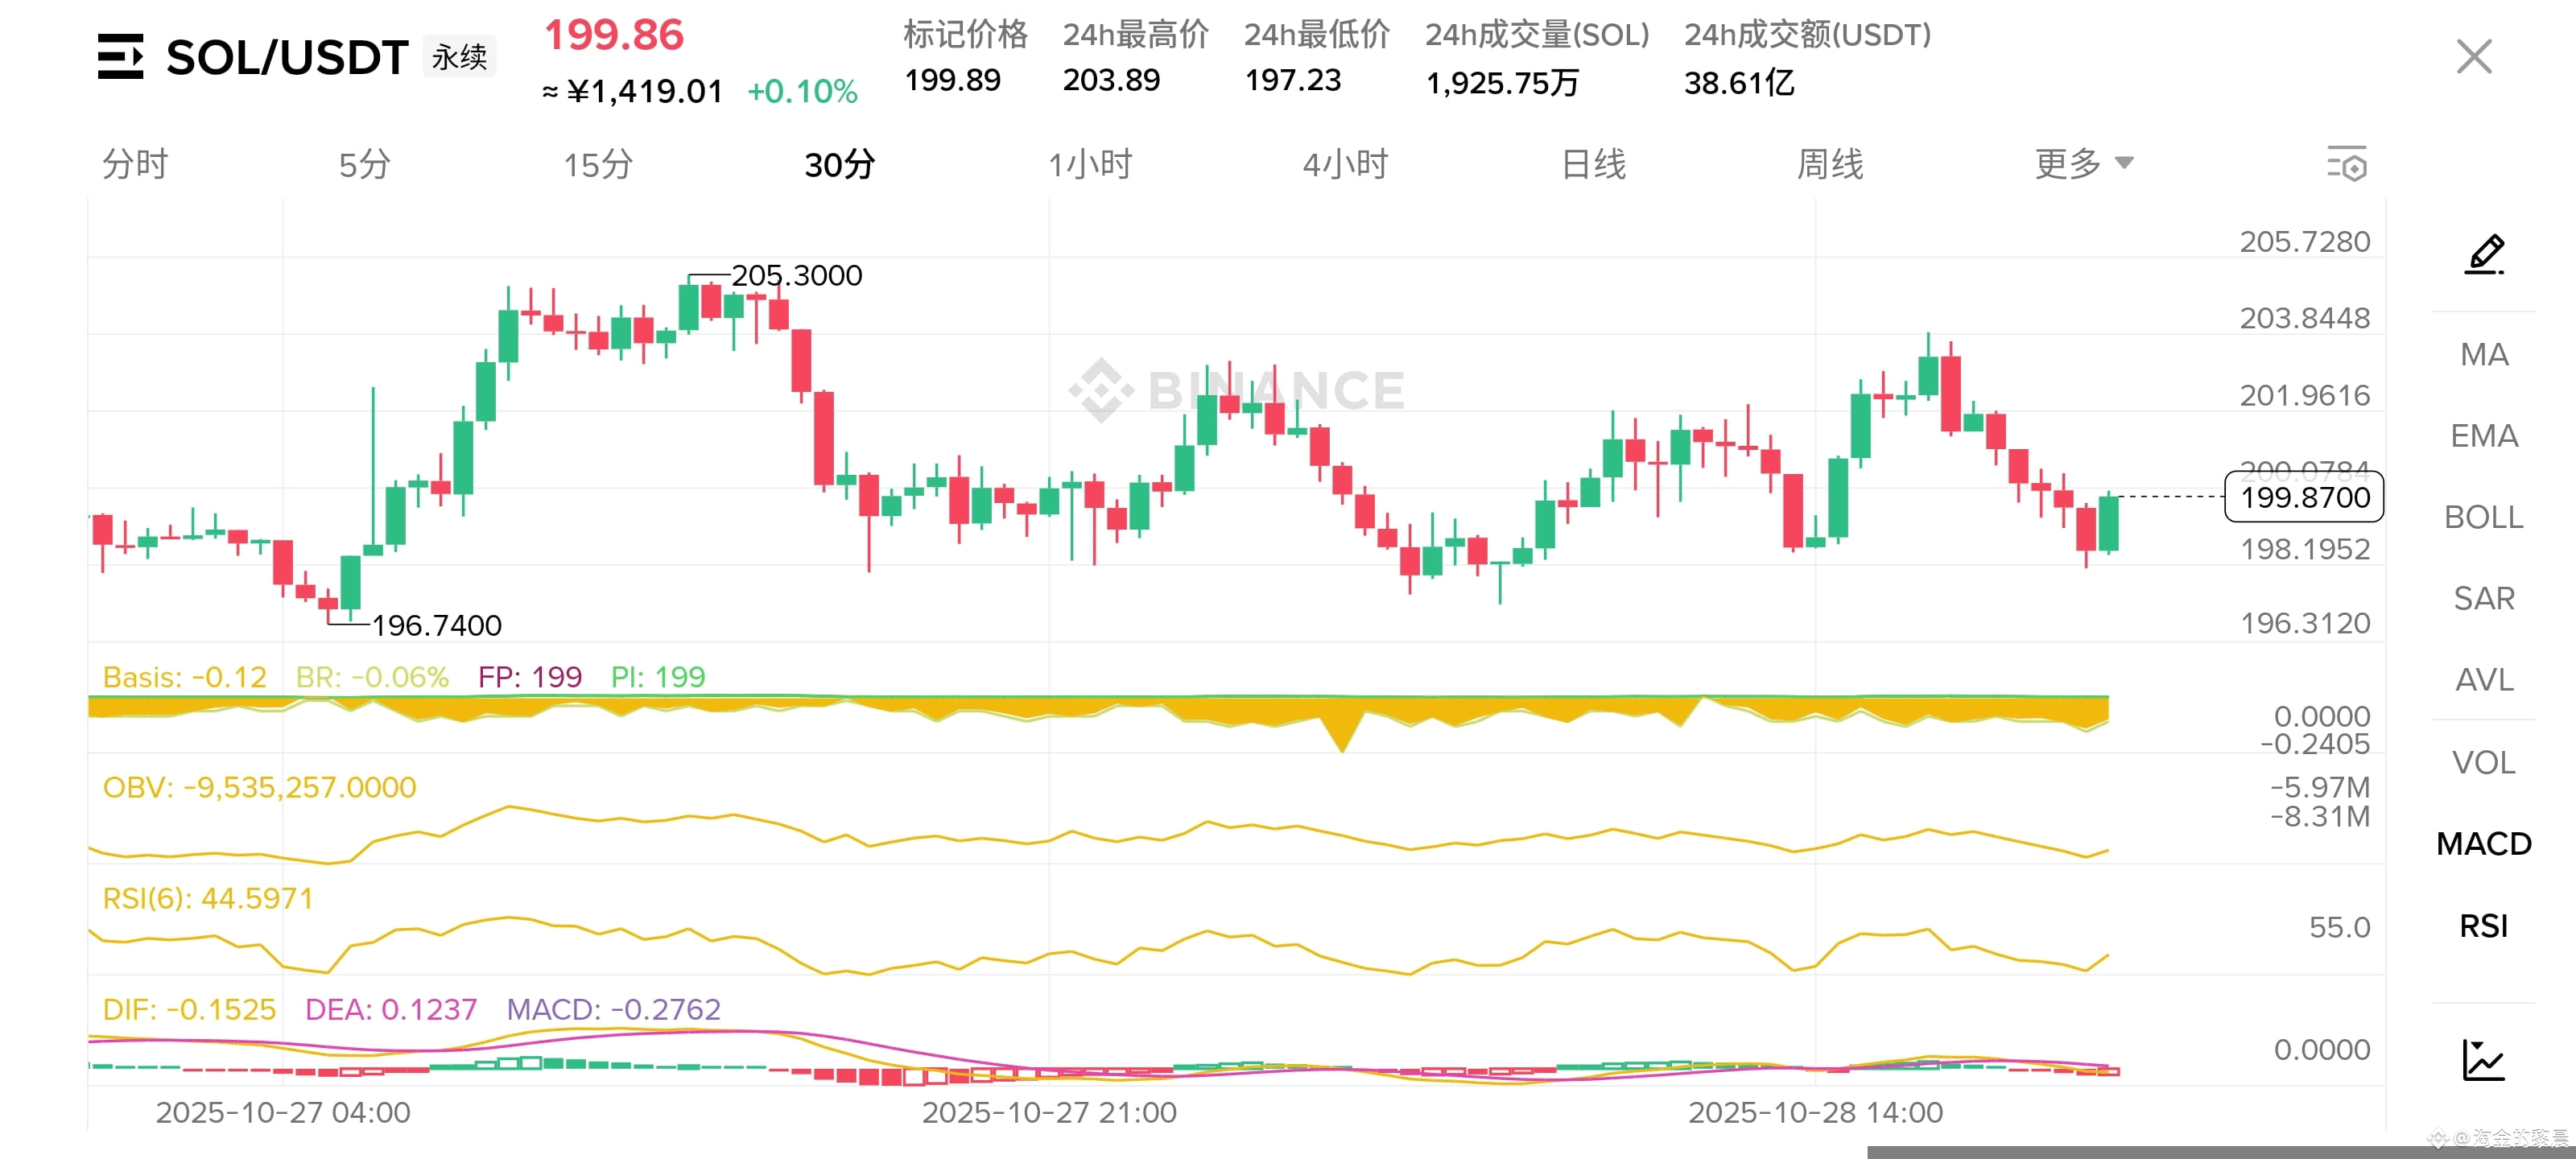The height and width of the screenshot is (1159, 2576).
Task: Tap the SOL/USDT pair name
Action: tap(287, 57)
